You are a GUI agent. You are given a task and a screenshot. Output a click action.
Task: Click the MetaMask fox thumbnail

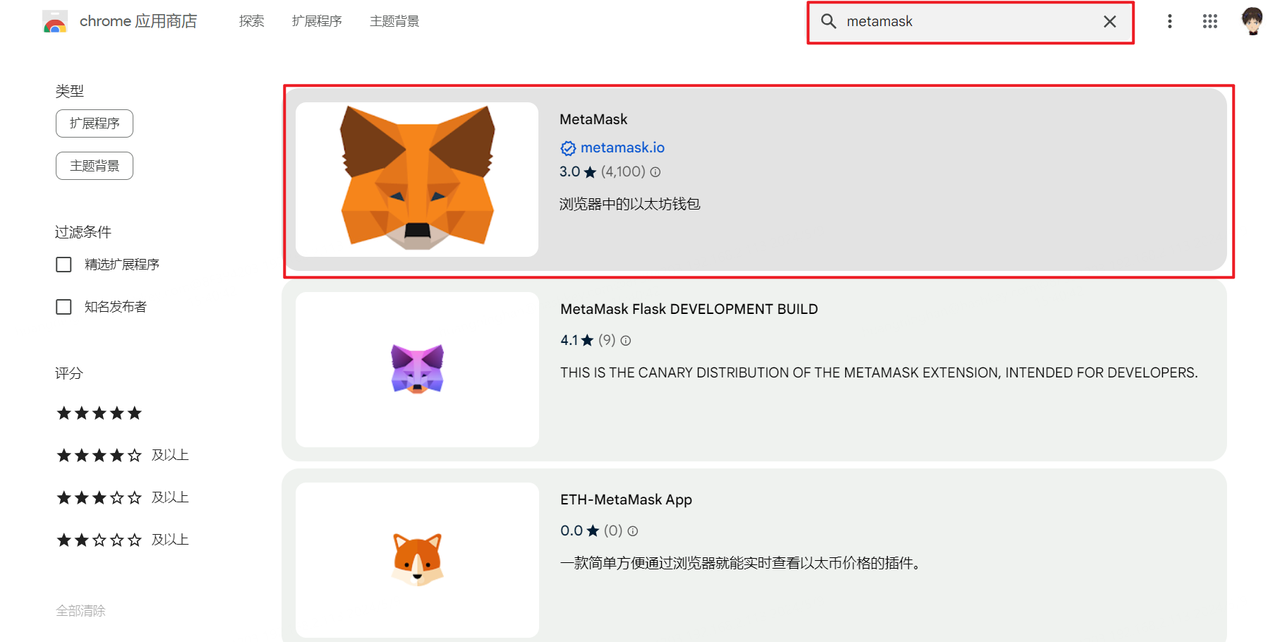tap(417, 180)
